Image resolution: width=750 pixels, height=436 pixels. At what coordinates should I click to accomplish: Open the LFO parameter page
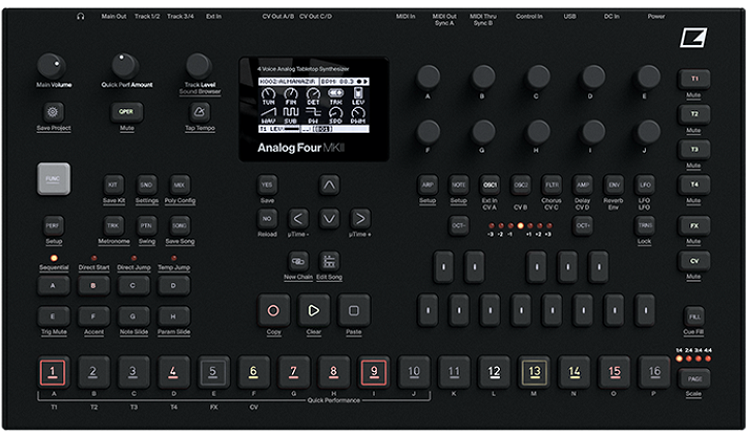(x=645, y=185)
